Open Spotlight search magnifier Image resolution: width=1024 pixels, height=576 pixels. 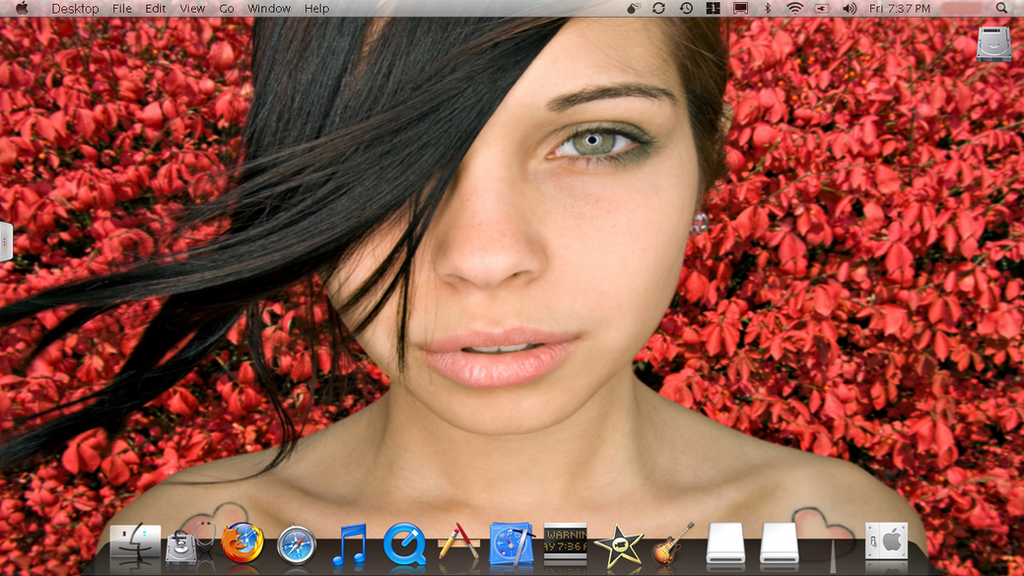[1002, 8]
